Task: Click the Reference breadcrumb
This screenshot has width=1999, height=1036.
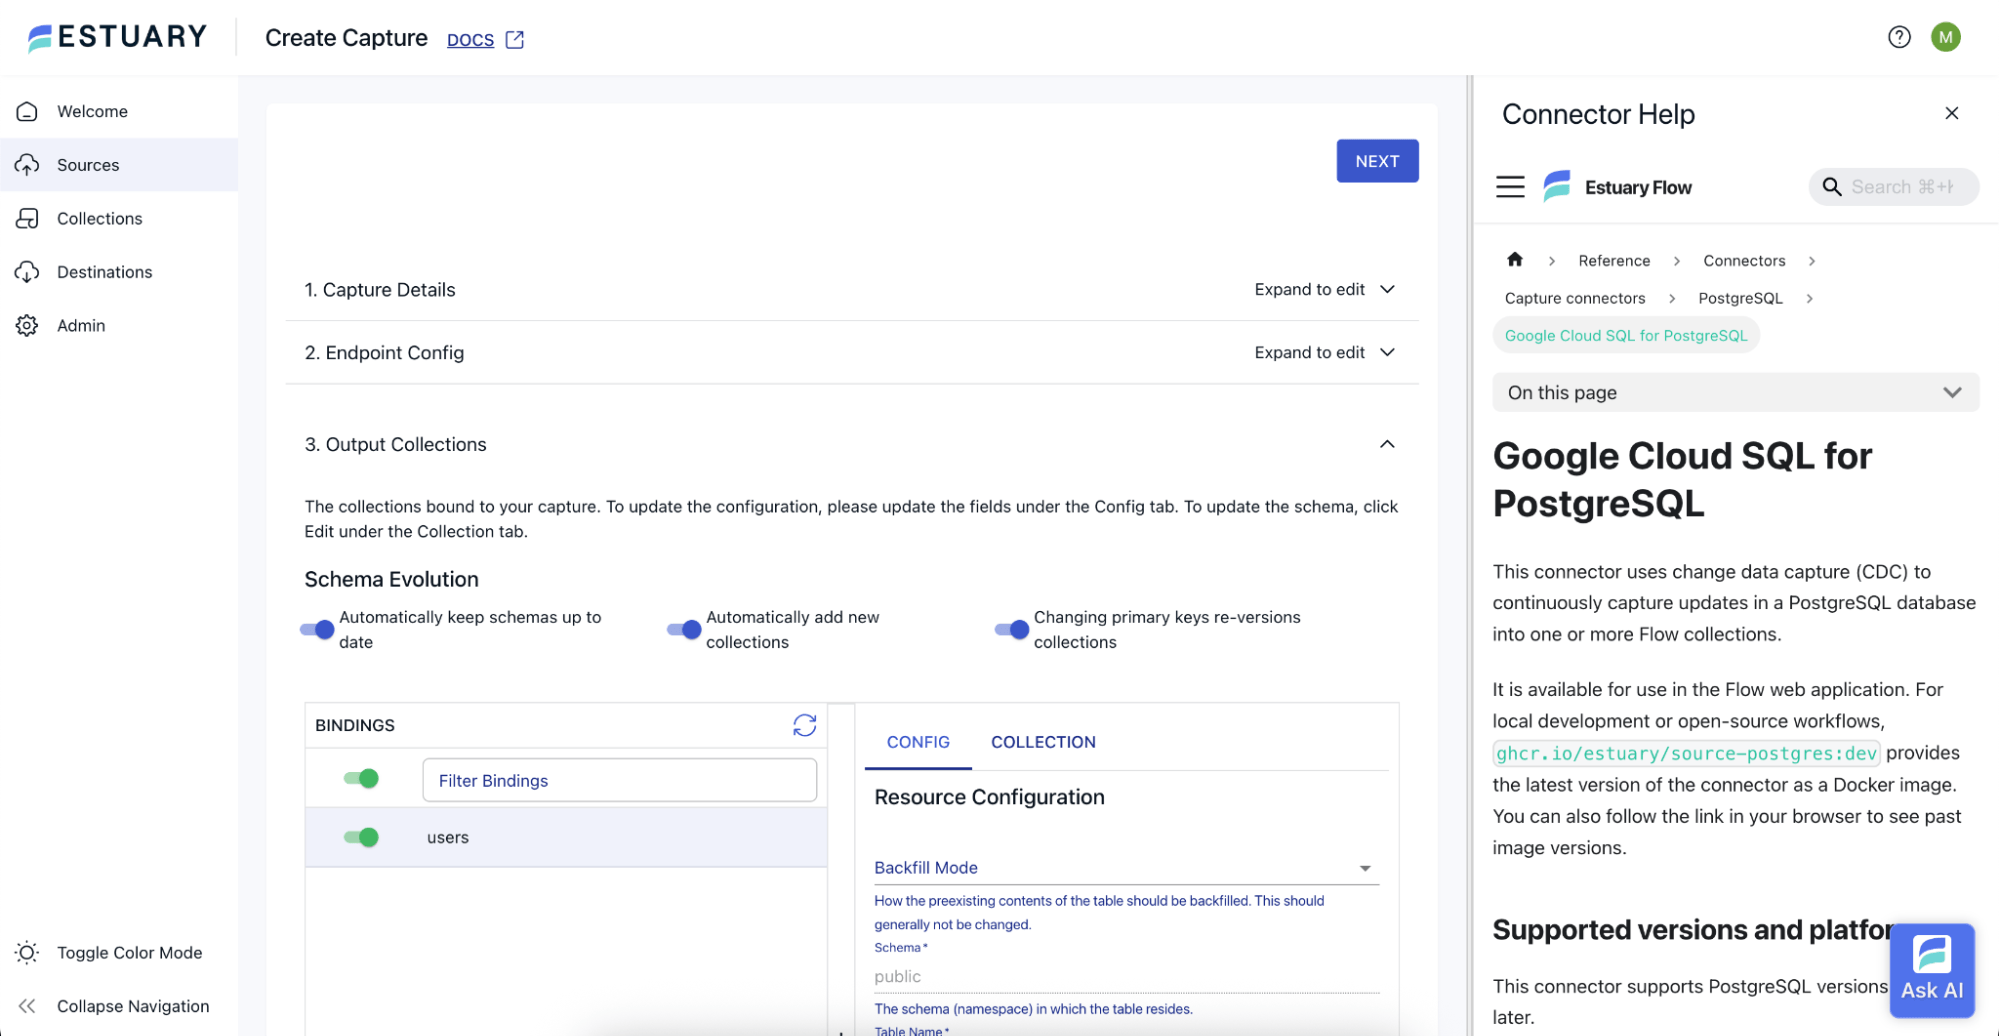Action: click(x=1614, y=260)
